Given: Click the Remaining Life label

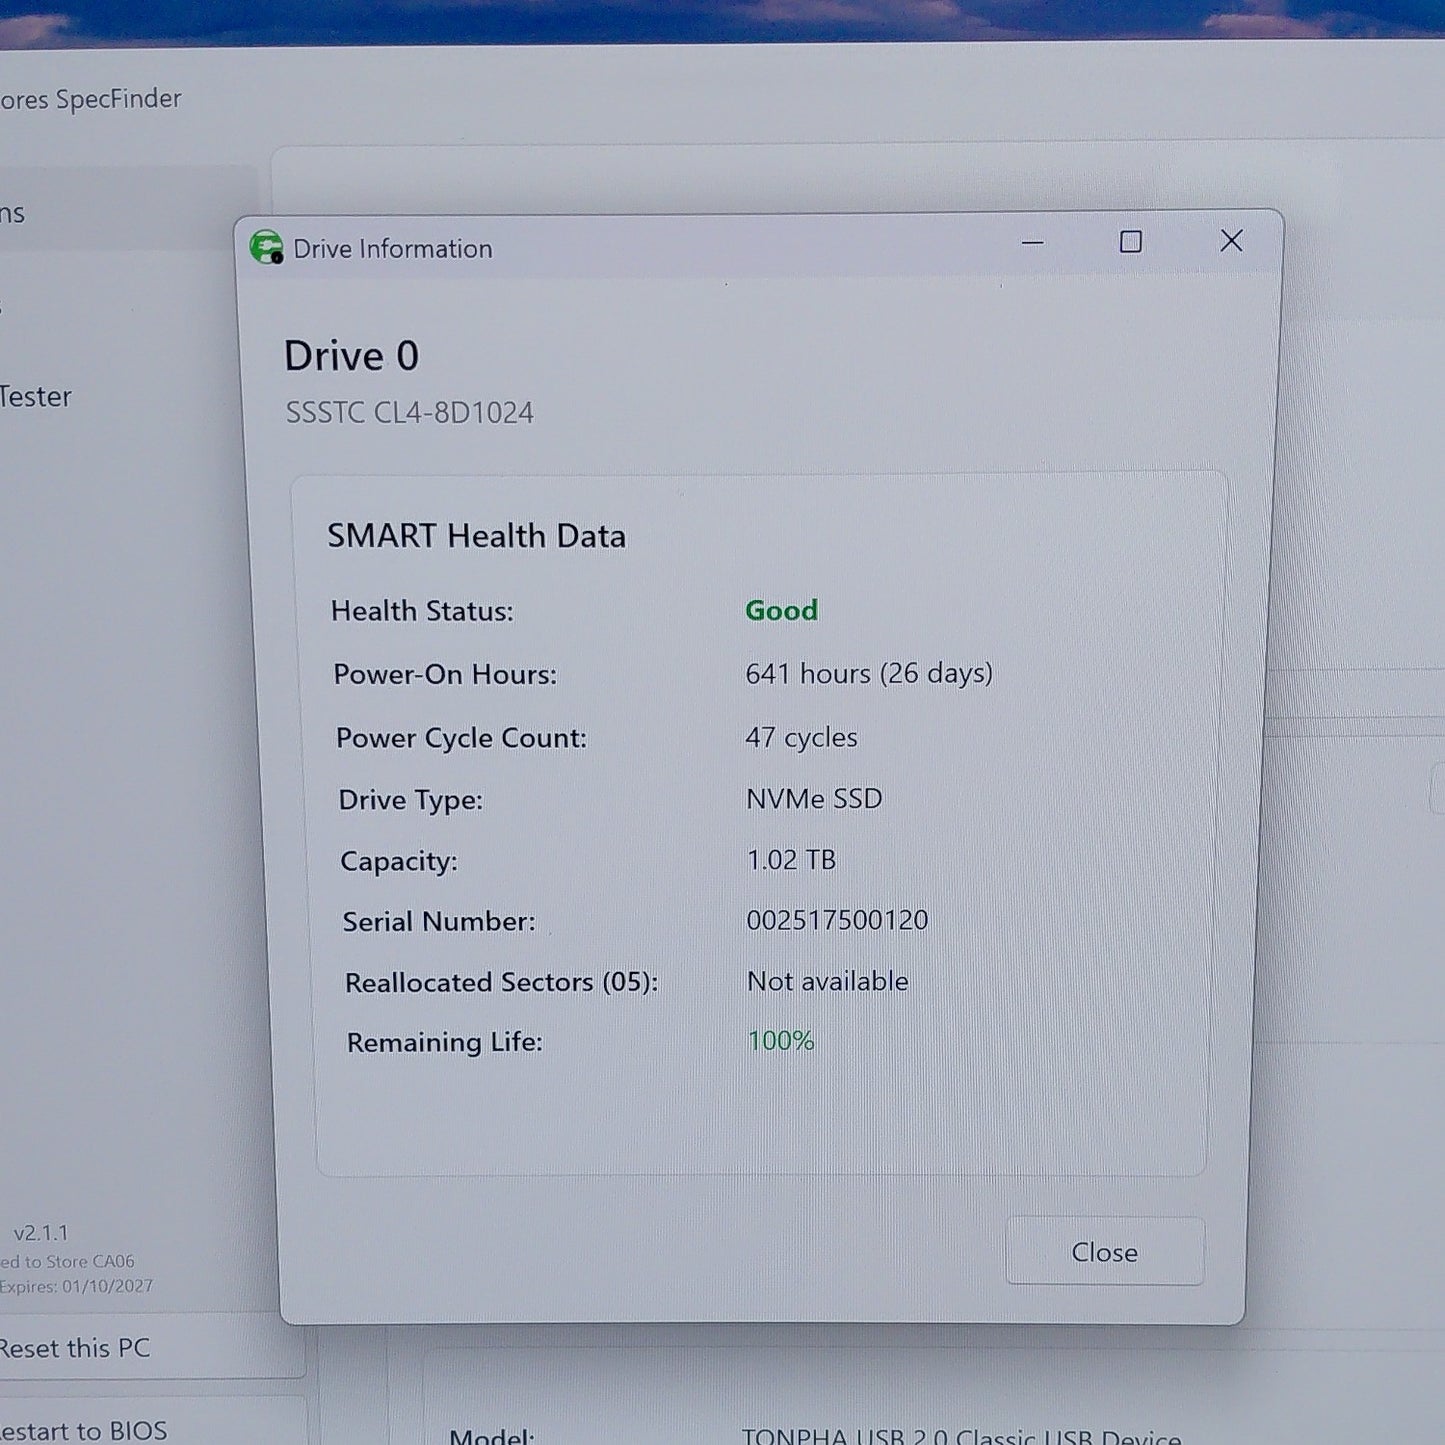Looking at the screenshot, I should (x=444, y=1042).
